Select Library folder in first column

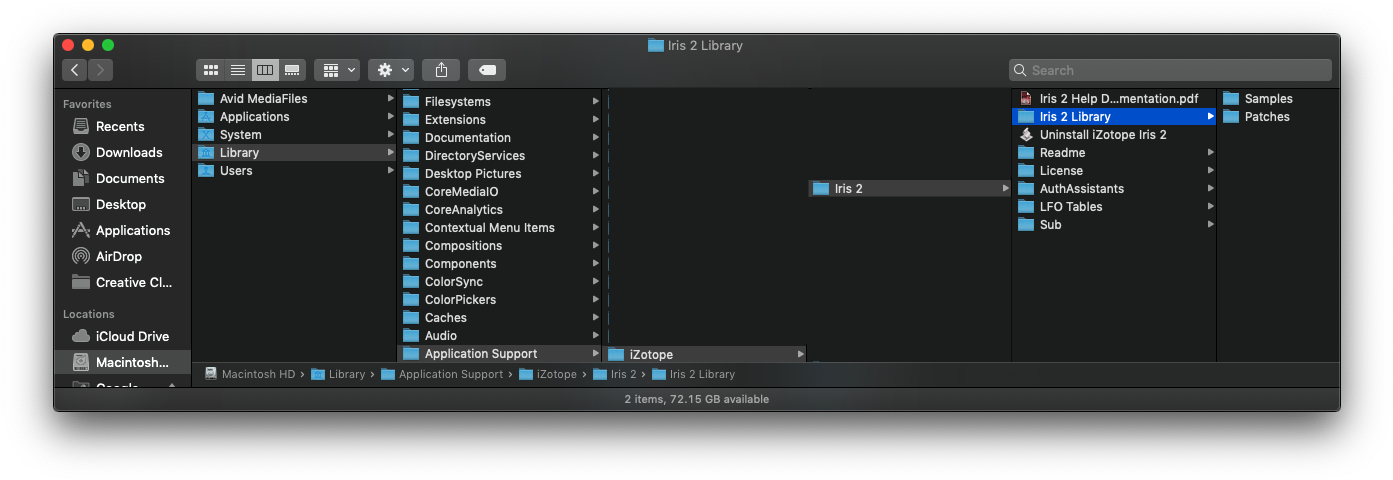pos(294,152)
